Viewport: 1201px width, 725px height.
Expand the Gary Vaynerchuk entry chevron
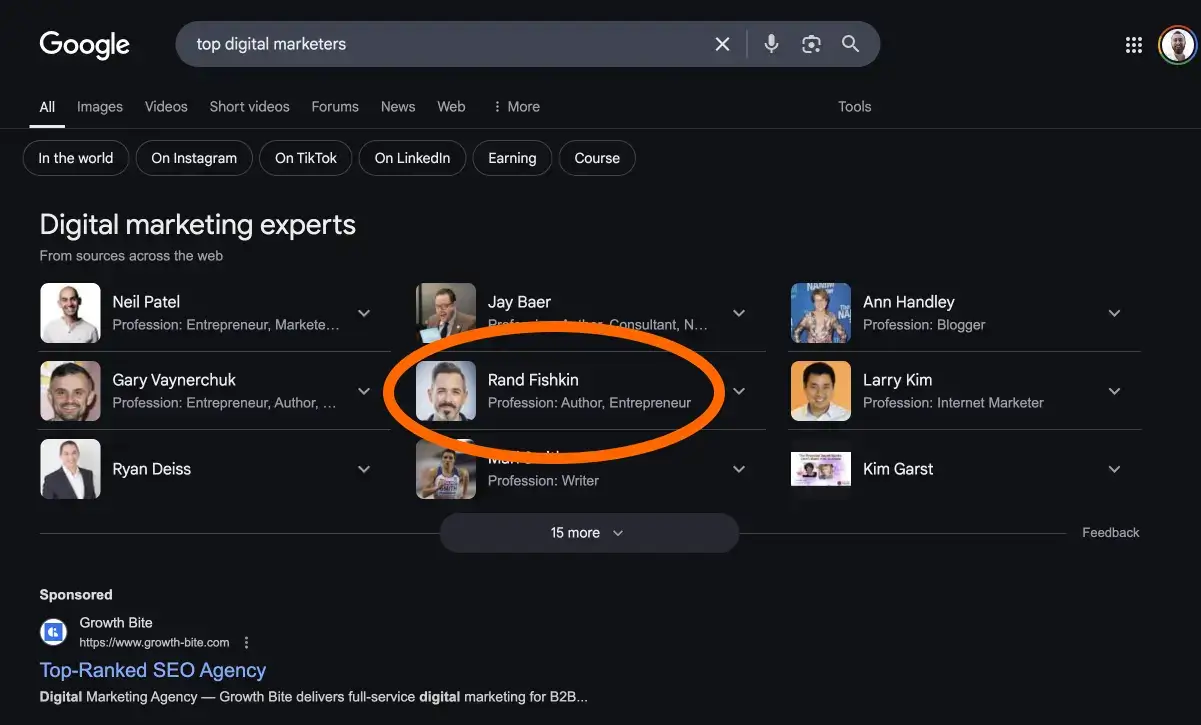tap(364, 391)
